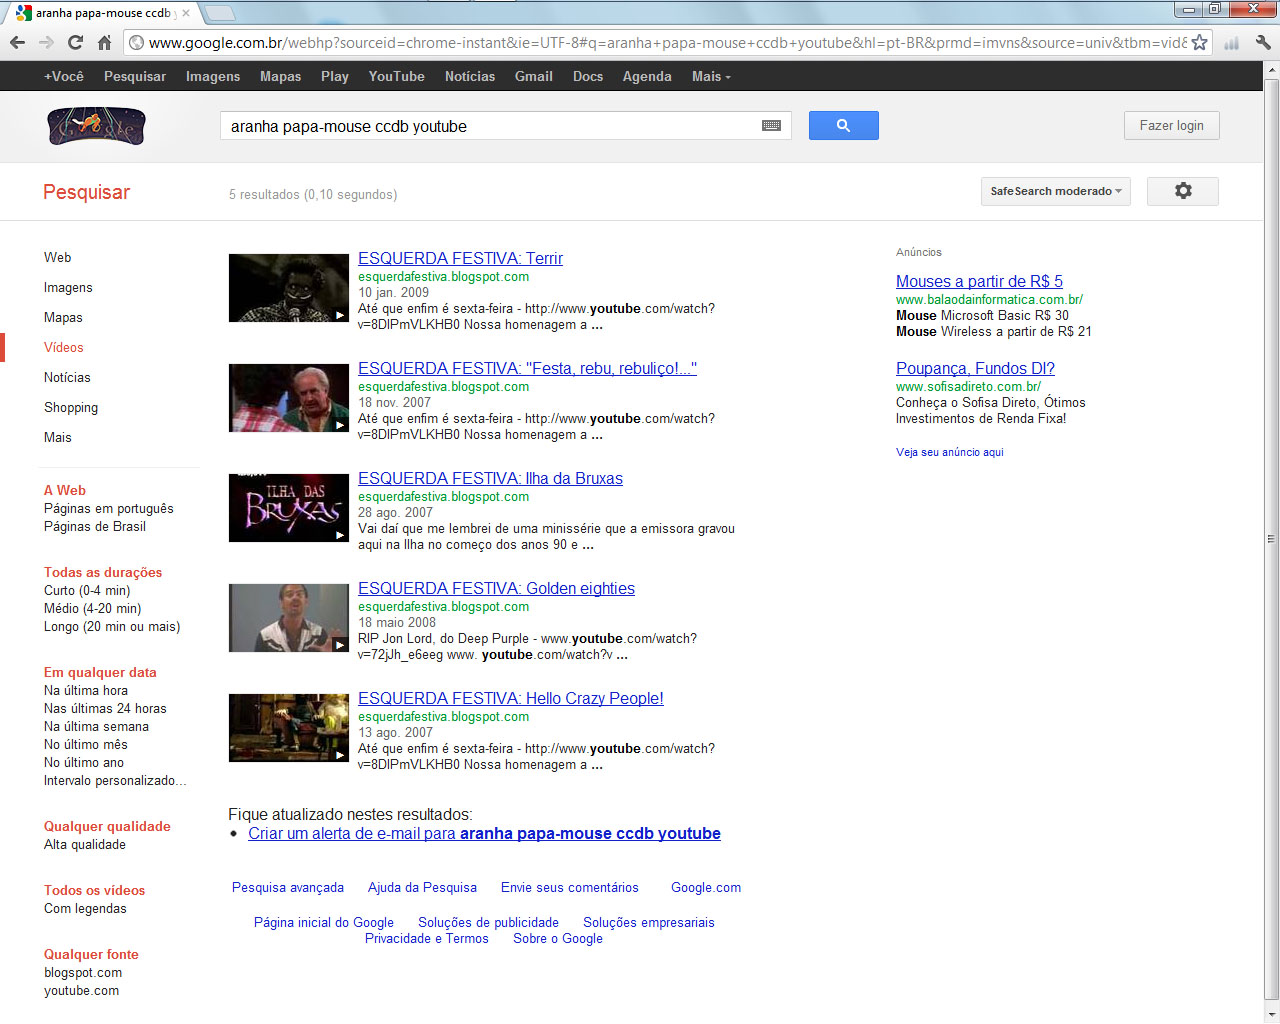This screenshot has height=1024, width=1280.
Task: Open the ESQUERDA FESTIVA: Golden eighties result
Action: click(496, 588)
